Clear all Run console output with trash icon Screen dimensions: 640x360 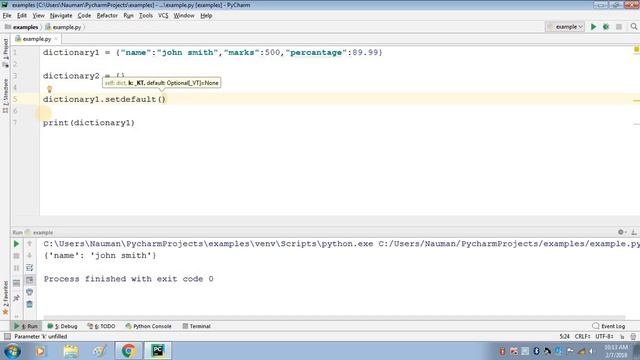click(29, 304)
